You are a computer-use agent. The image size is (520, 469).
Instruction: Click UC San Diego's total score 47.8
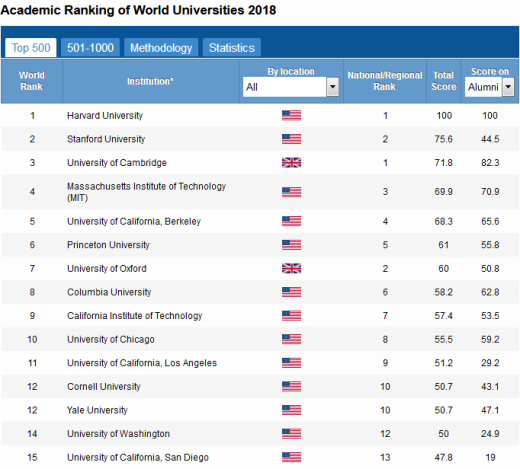[444, 457]
